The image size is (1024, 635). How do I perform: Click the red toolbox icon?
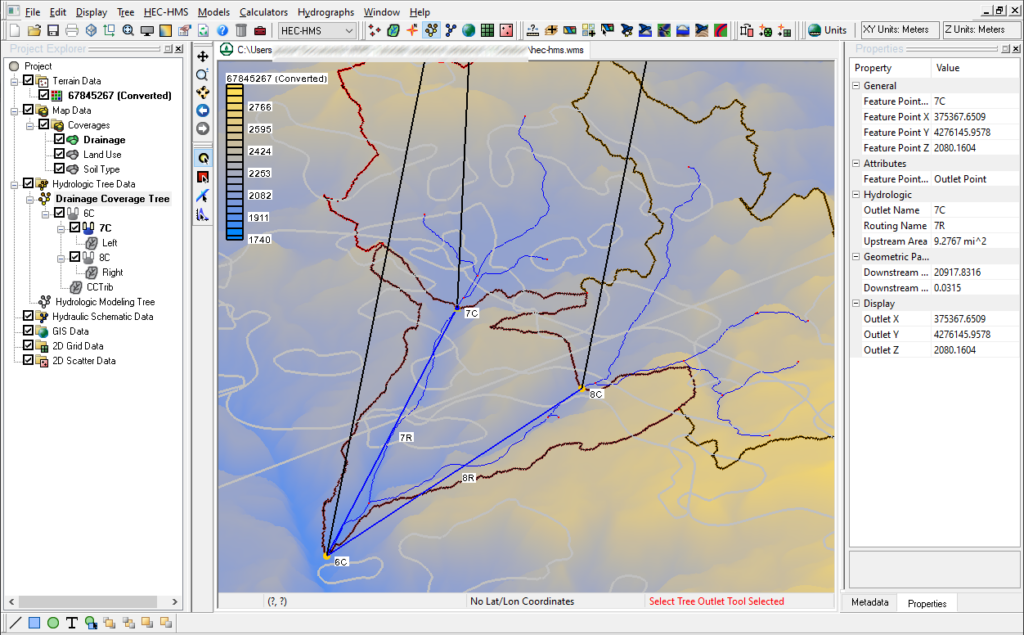[x=260, y=30]
